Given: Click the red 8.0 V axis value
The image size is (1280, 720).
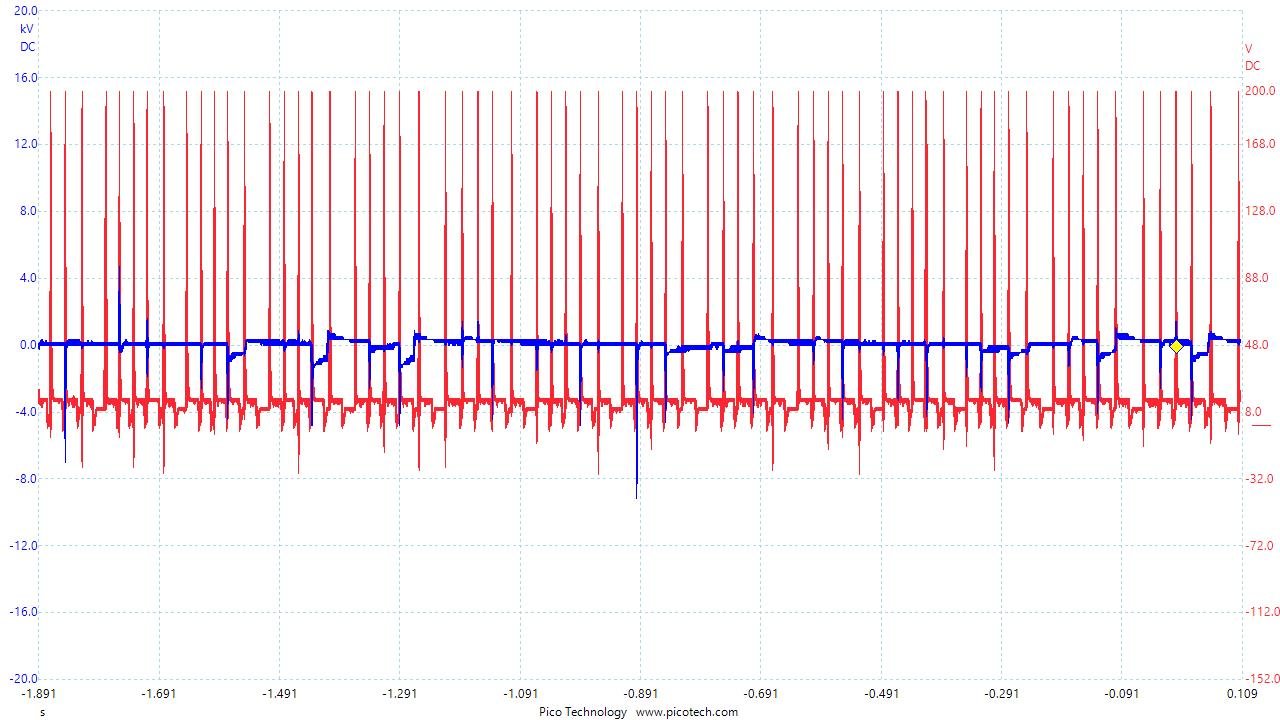Looking at the screenshot, I should 1255,412.
